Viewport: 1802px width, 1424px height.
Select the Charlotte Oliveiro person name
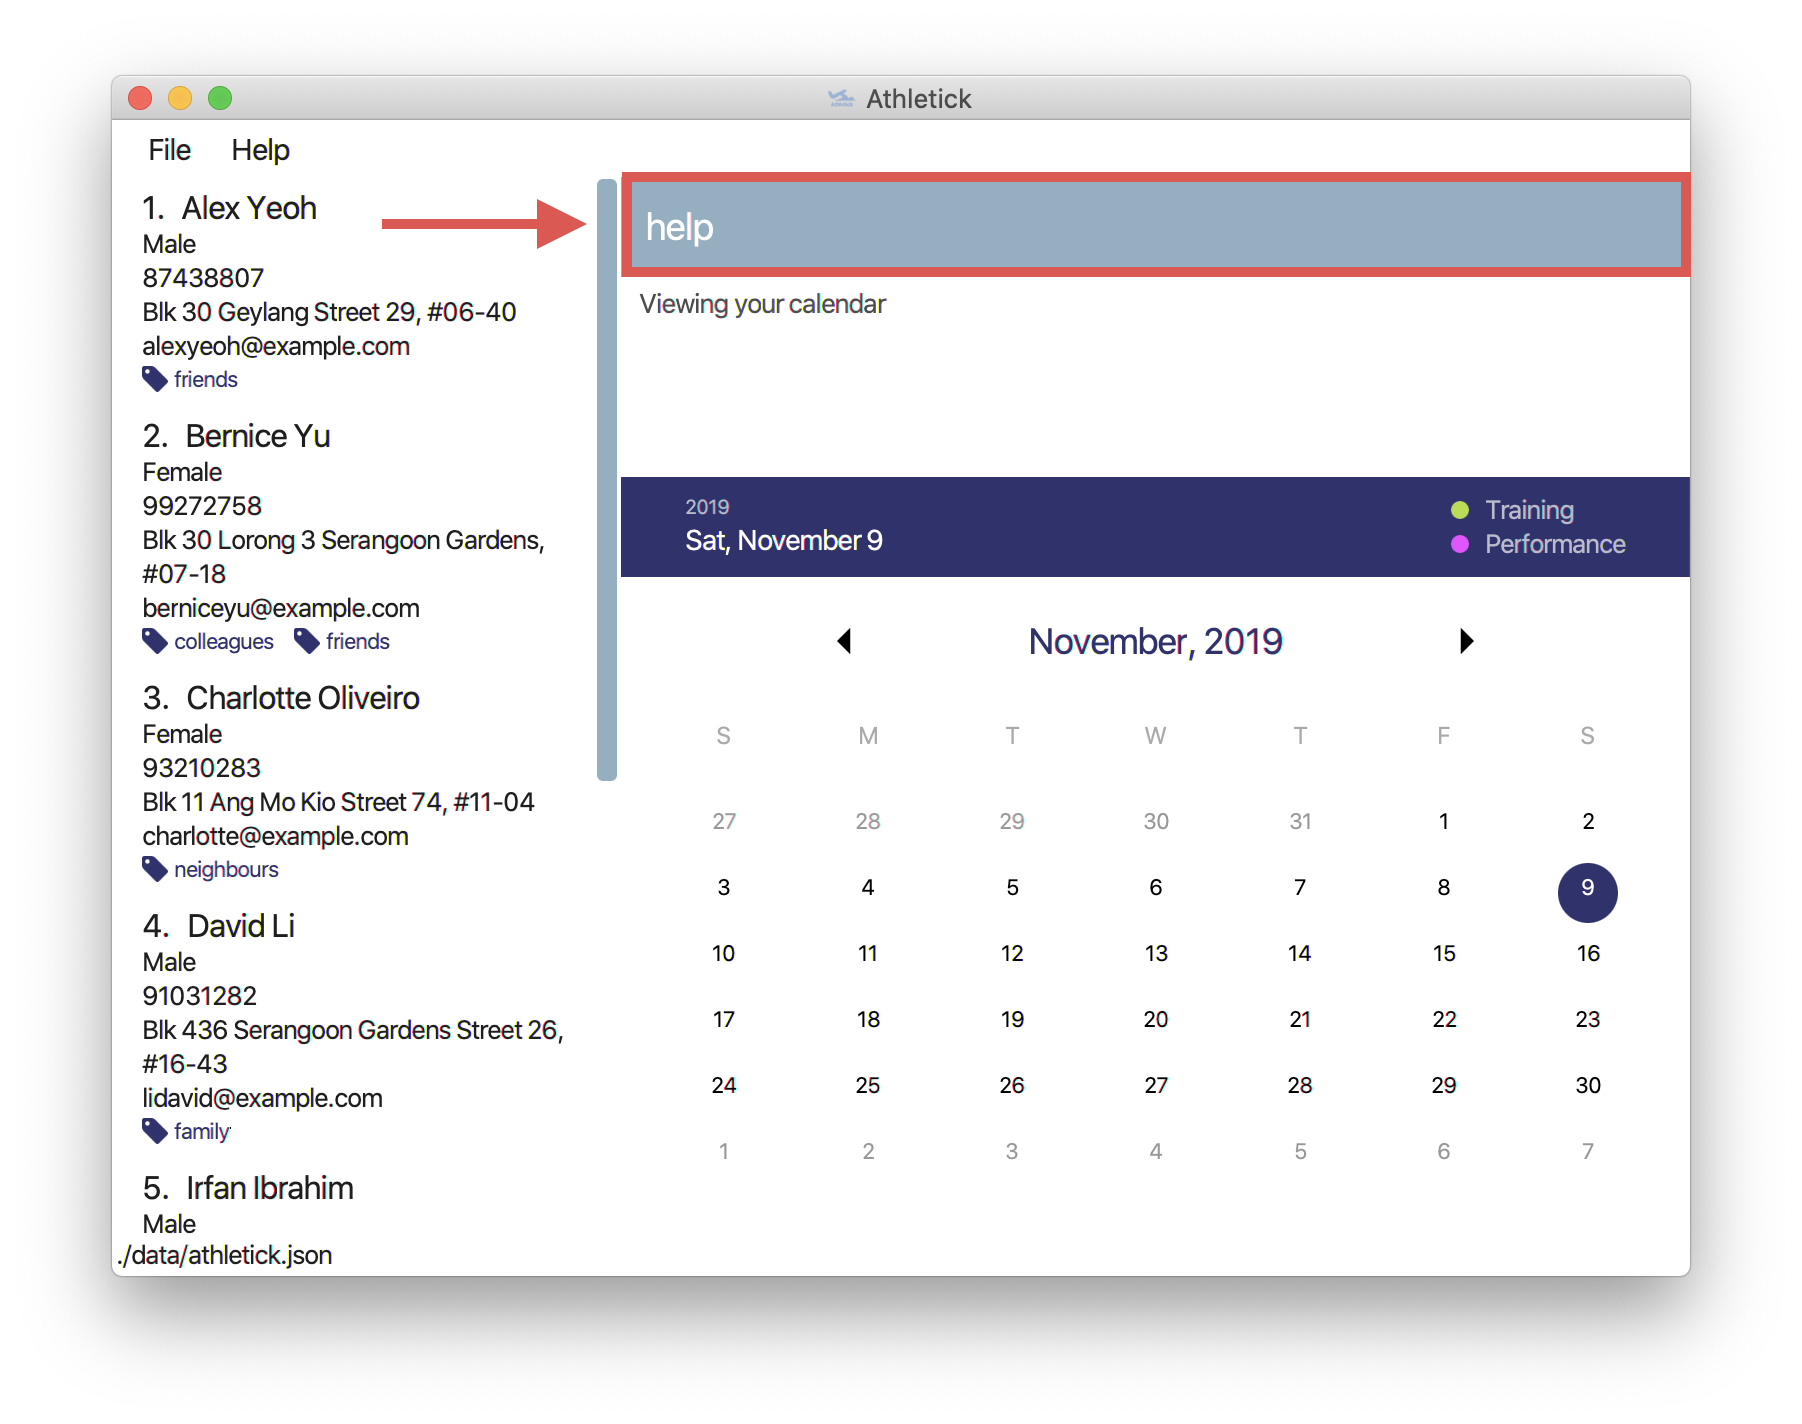point(303,698)
